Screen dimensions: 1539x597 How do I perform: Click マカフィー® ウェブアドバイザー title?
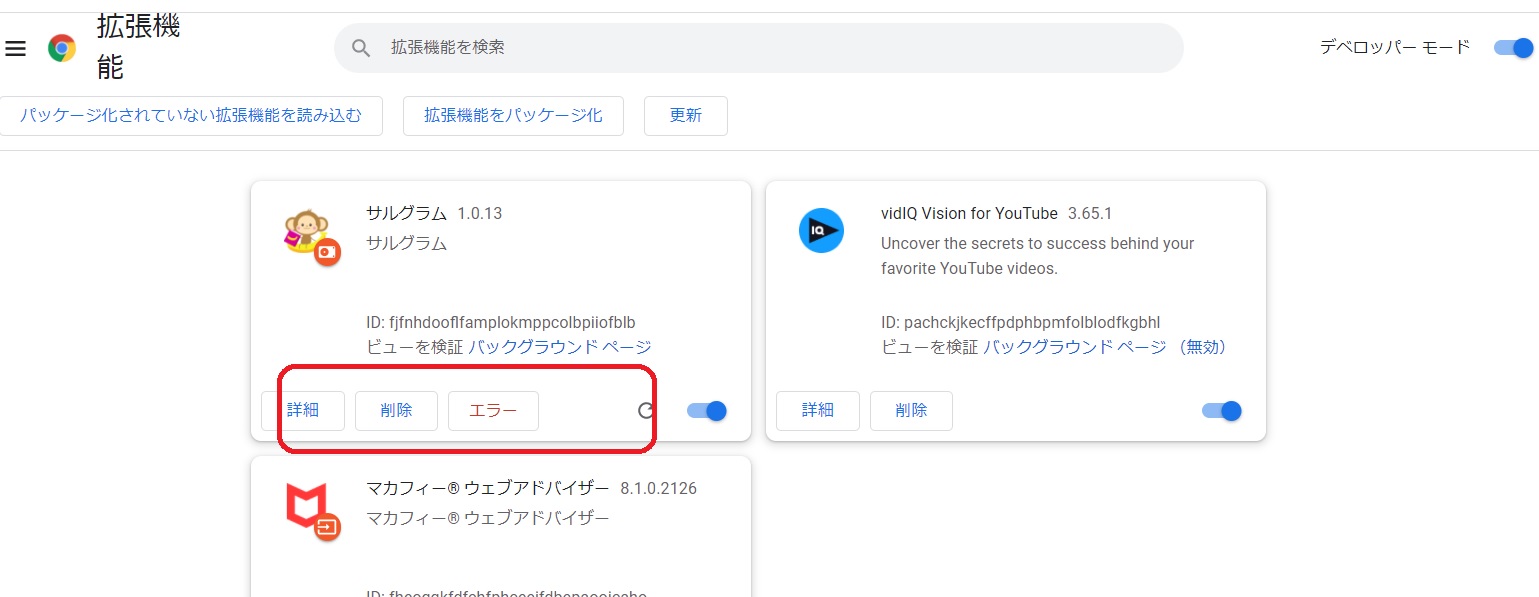(488, 489)
